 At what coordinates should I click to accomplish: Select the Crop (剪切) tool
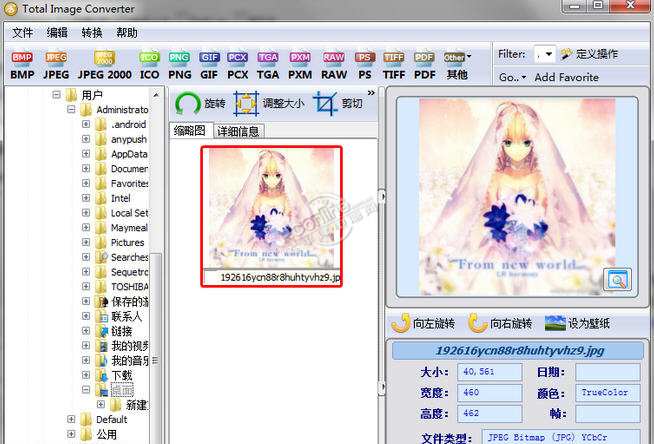pos(337,103)
